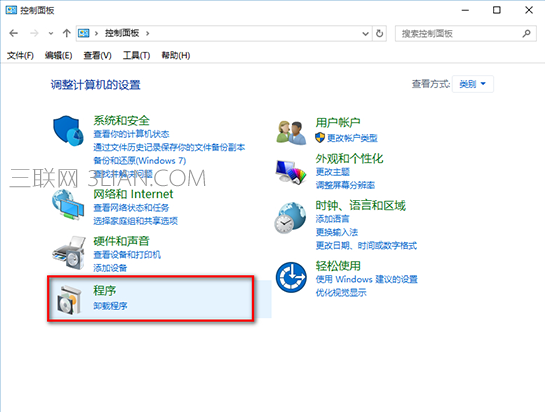Click 查看网络状态和任务 link
545x412 pixels.
tap(131, 208)
